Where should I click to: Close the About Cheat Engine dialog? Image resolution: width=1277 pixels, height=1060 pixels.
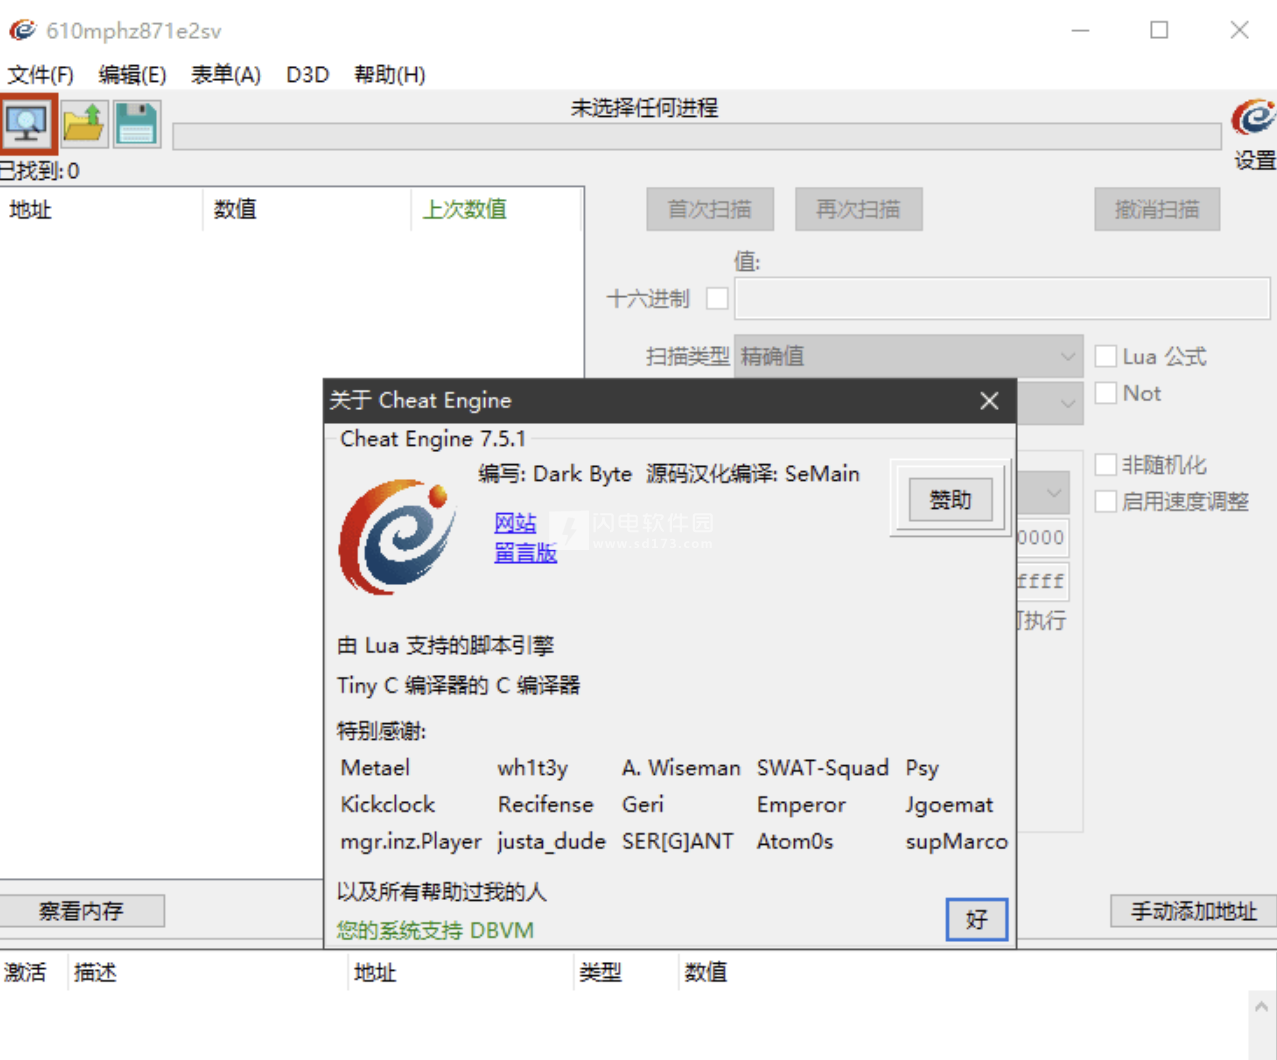coord(989,401)
